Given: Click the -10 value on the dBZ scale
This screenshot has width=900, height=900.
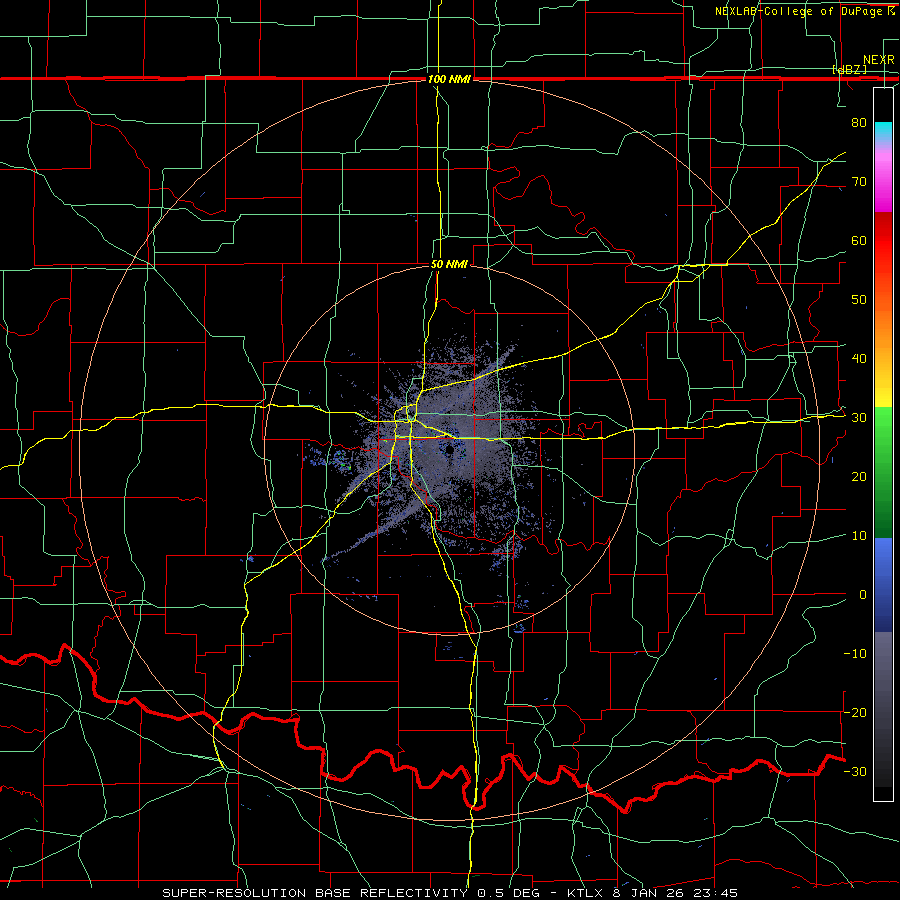Looking at the screenshot, I should (x=855, y=653).
